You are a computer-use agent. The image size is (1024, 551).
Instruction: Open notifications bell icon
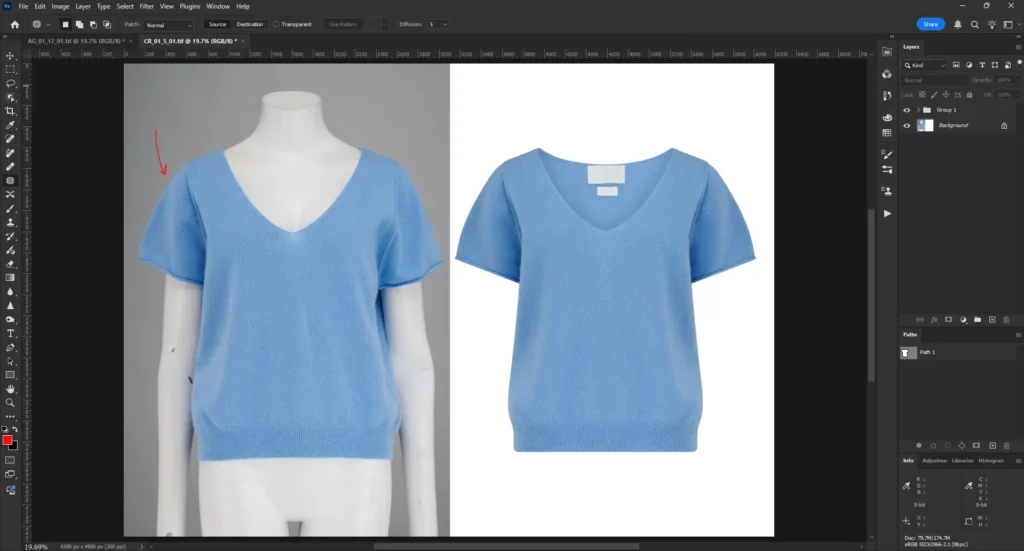958,24
